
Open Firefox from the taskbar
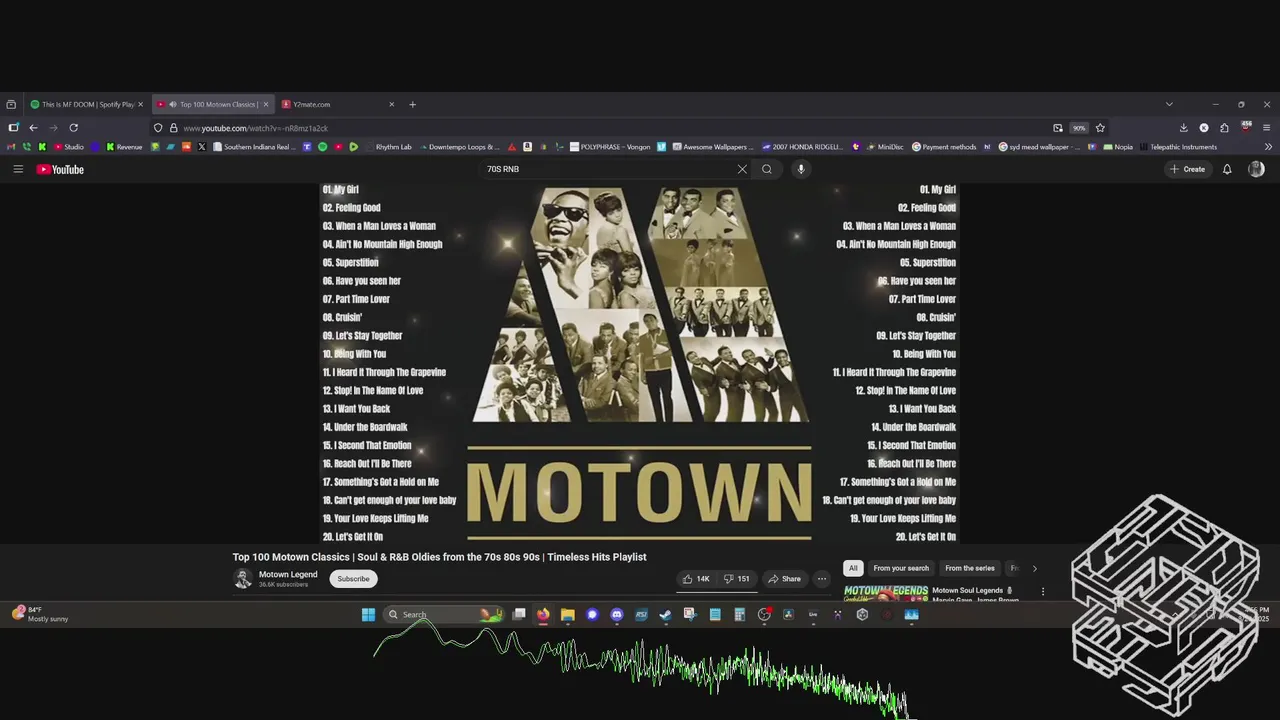(x=543, y=615)
